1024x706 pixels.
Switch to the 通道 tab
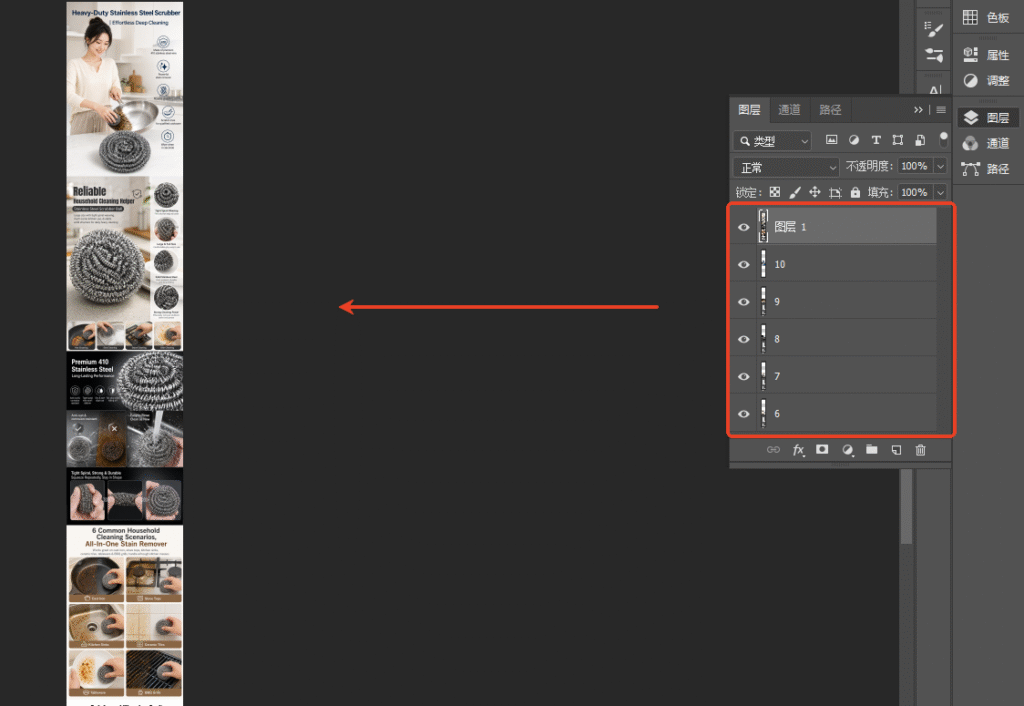789,110
